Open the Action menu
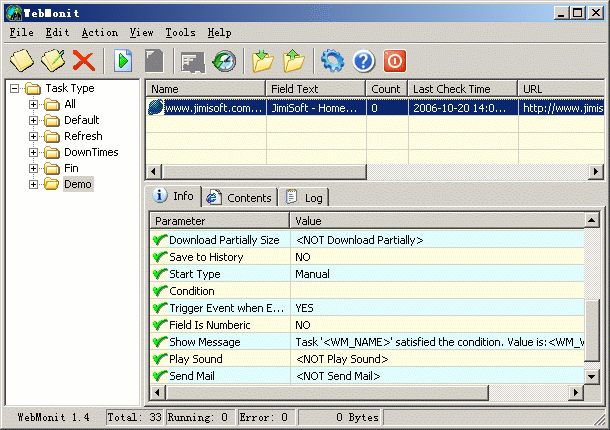Image resolution: width=610 pixels, height=430 pixels. click(x=100, y=32)
